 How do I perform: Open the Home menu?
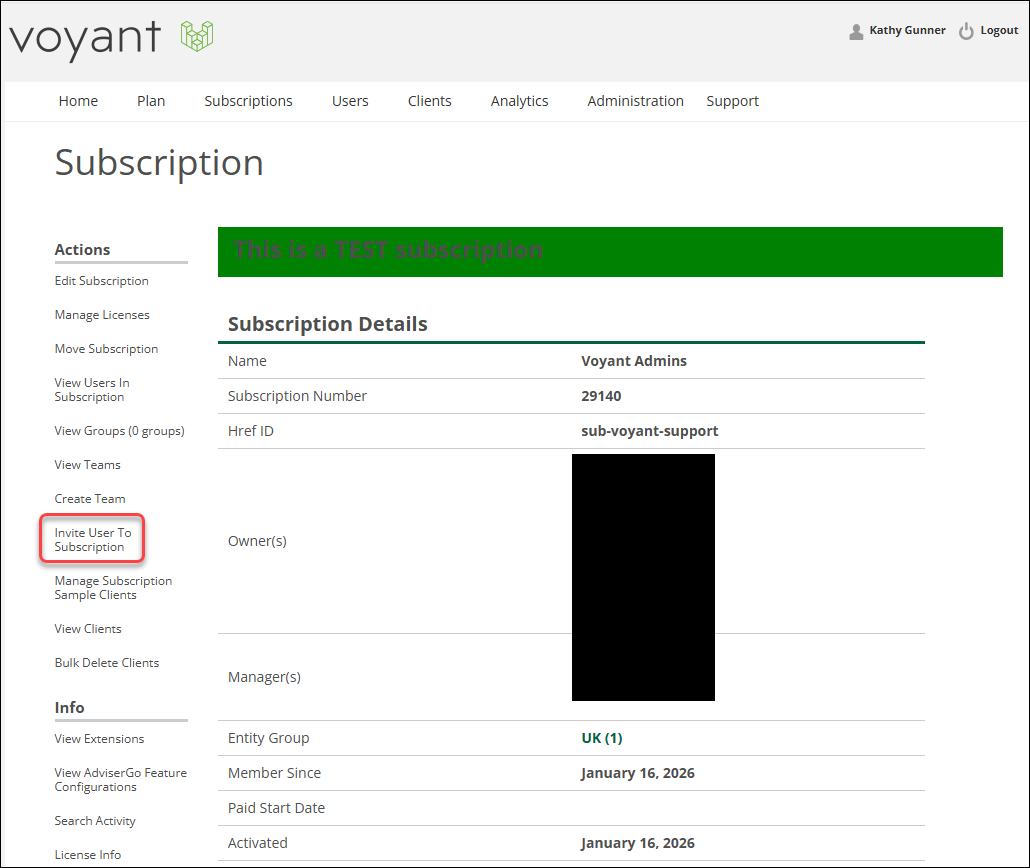point(78,101)
